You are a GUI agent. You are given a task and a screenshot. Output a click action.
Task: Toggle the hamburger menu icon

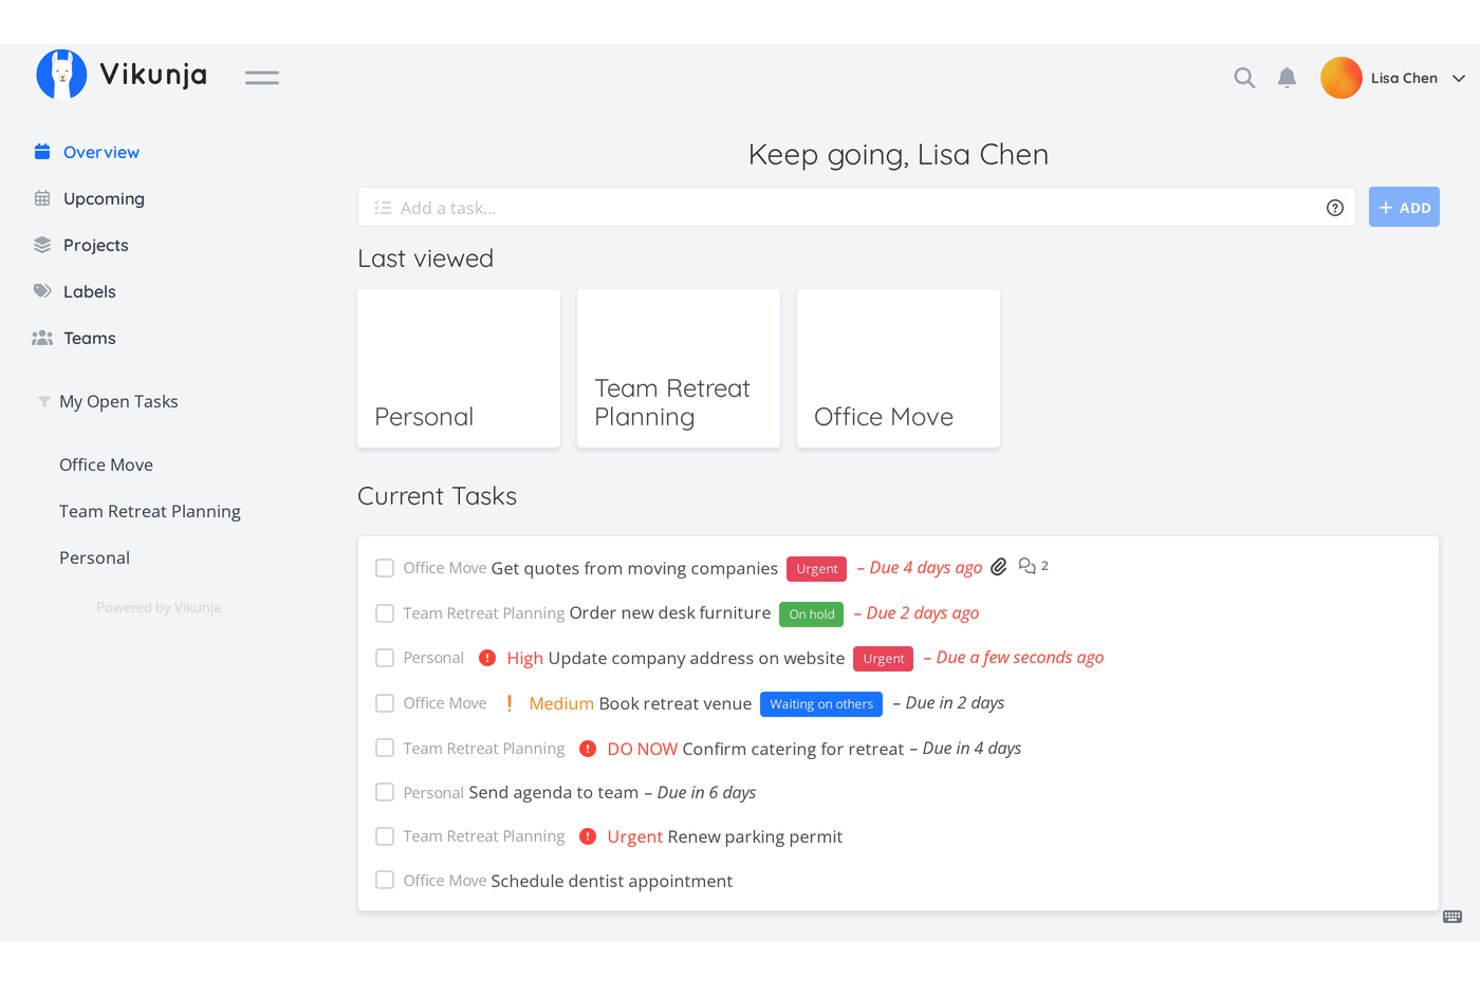point(262,77)
